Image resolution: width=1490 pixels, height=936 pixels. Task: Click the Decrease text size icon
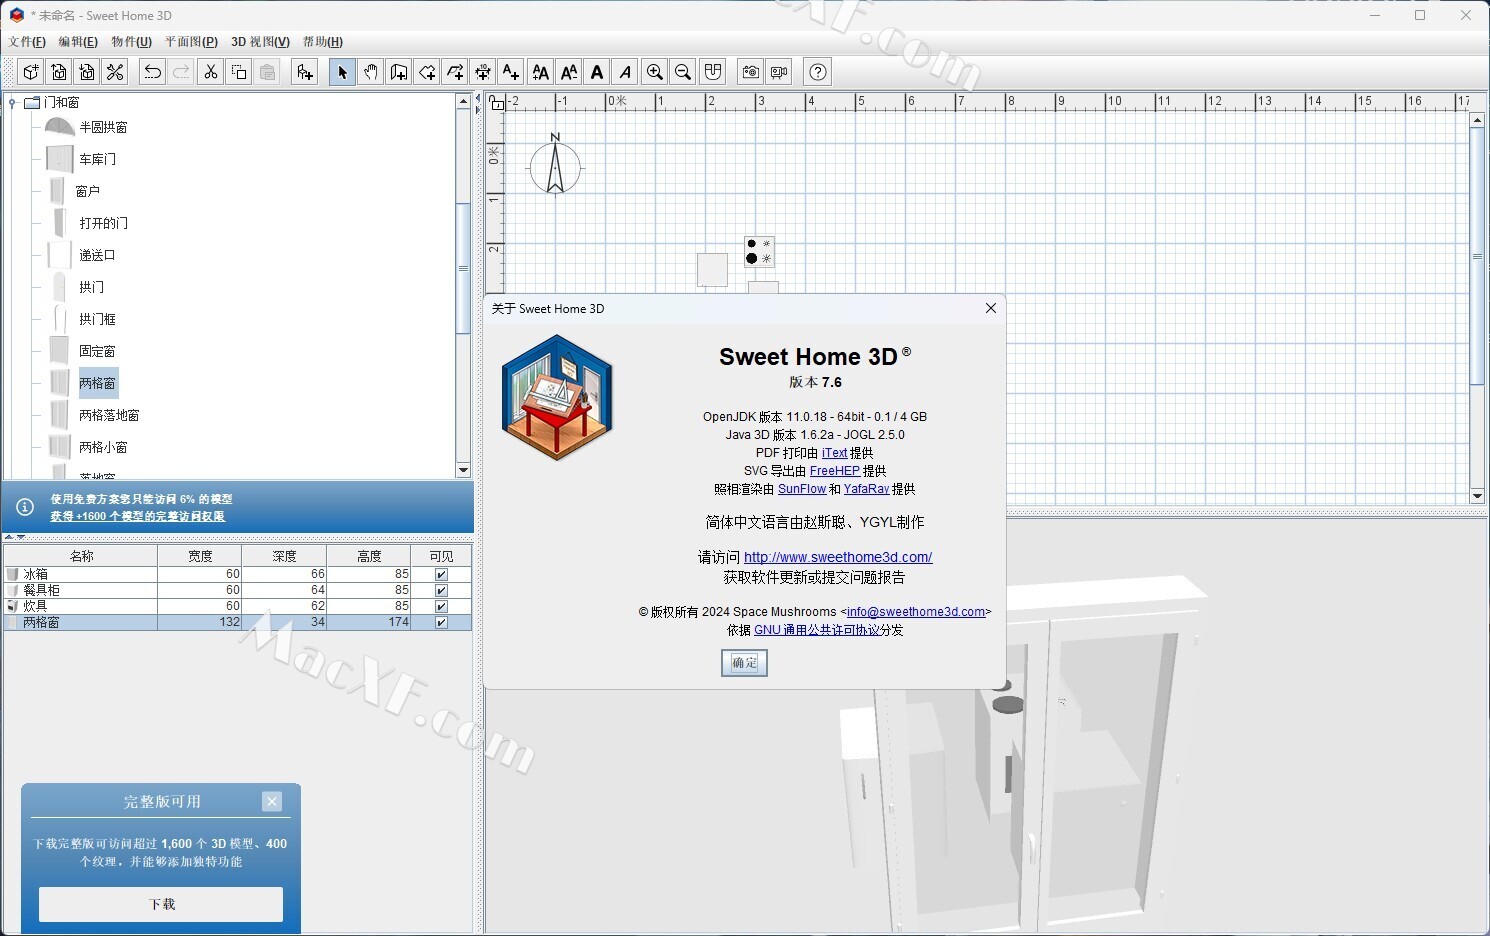coord(569,72)
